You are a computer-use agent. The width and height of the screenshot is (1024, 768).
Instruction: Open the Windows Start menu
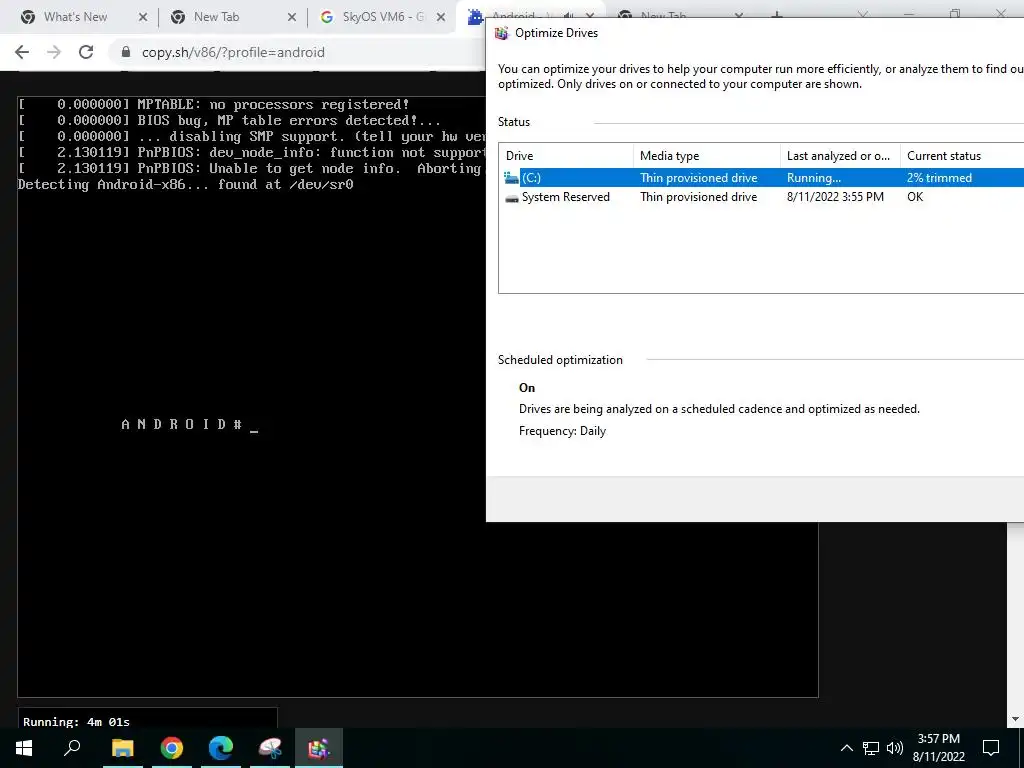[24, 748]
